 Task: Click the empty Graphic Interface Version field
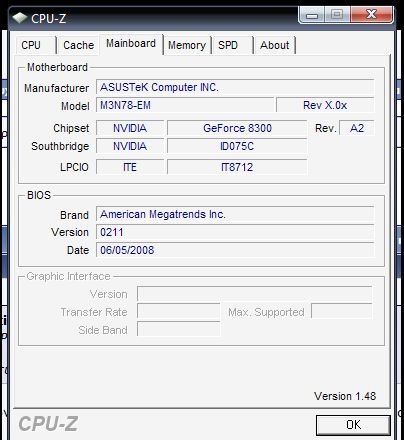(x=254, y=294)
